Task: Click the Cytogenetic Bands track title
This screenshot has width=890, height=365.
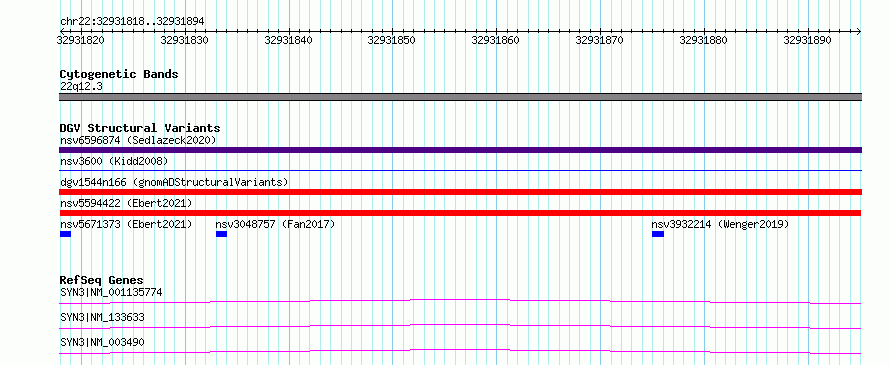Action: coord(119,74)
